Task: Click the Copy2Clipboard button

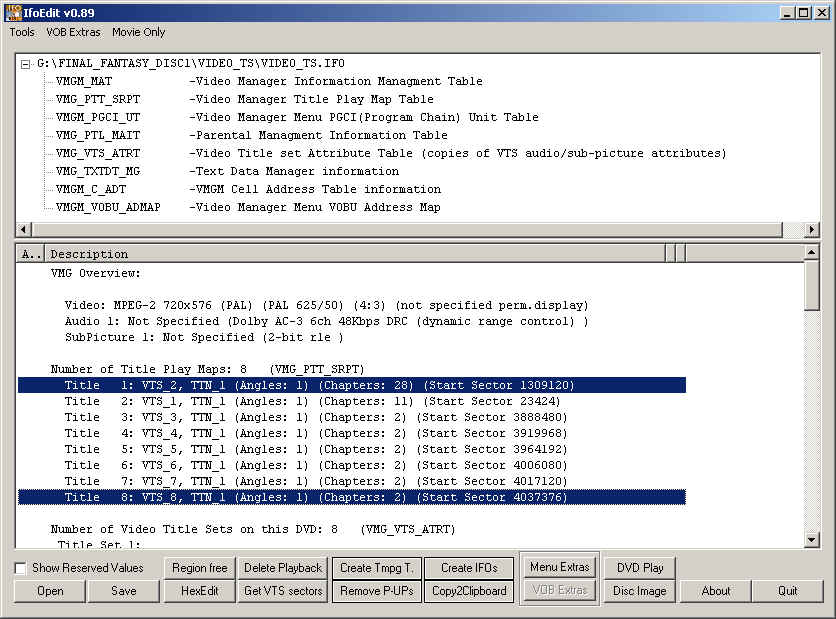Action: tap(469, 591)
